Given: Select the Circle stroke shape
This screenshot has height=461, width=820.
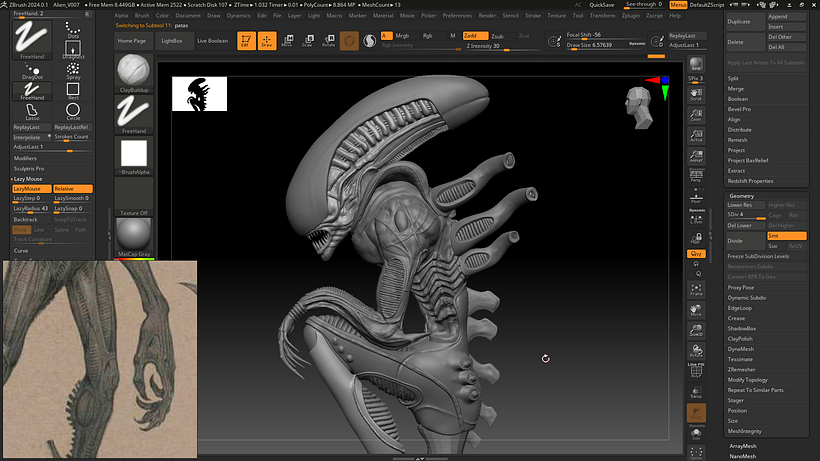Looking at the screenshot, I should point(73,111).
